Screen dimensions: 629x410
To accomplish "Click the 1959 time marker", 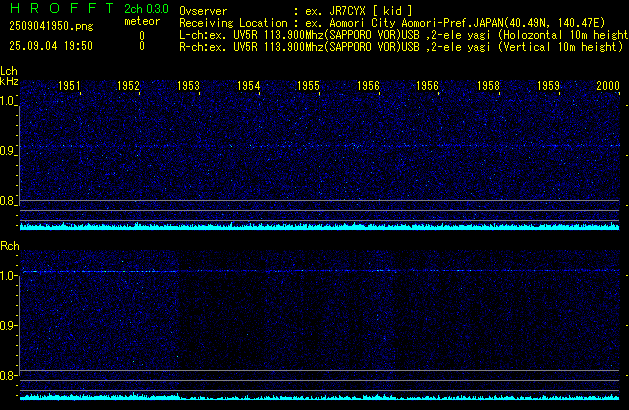I will pos(548,85).
